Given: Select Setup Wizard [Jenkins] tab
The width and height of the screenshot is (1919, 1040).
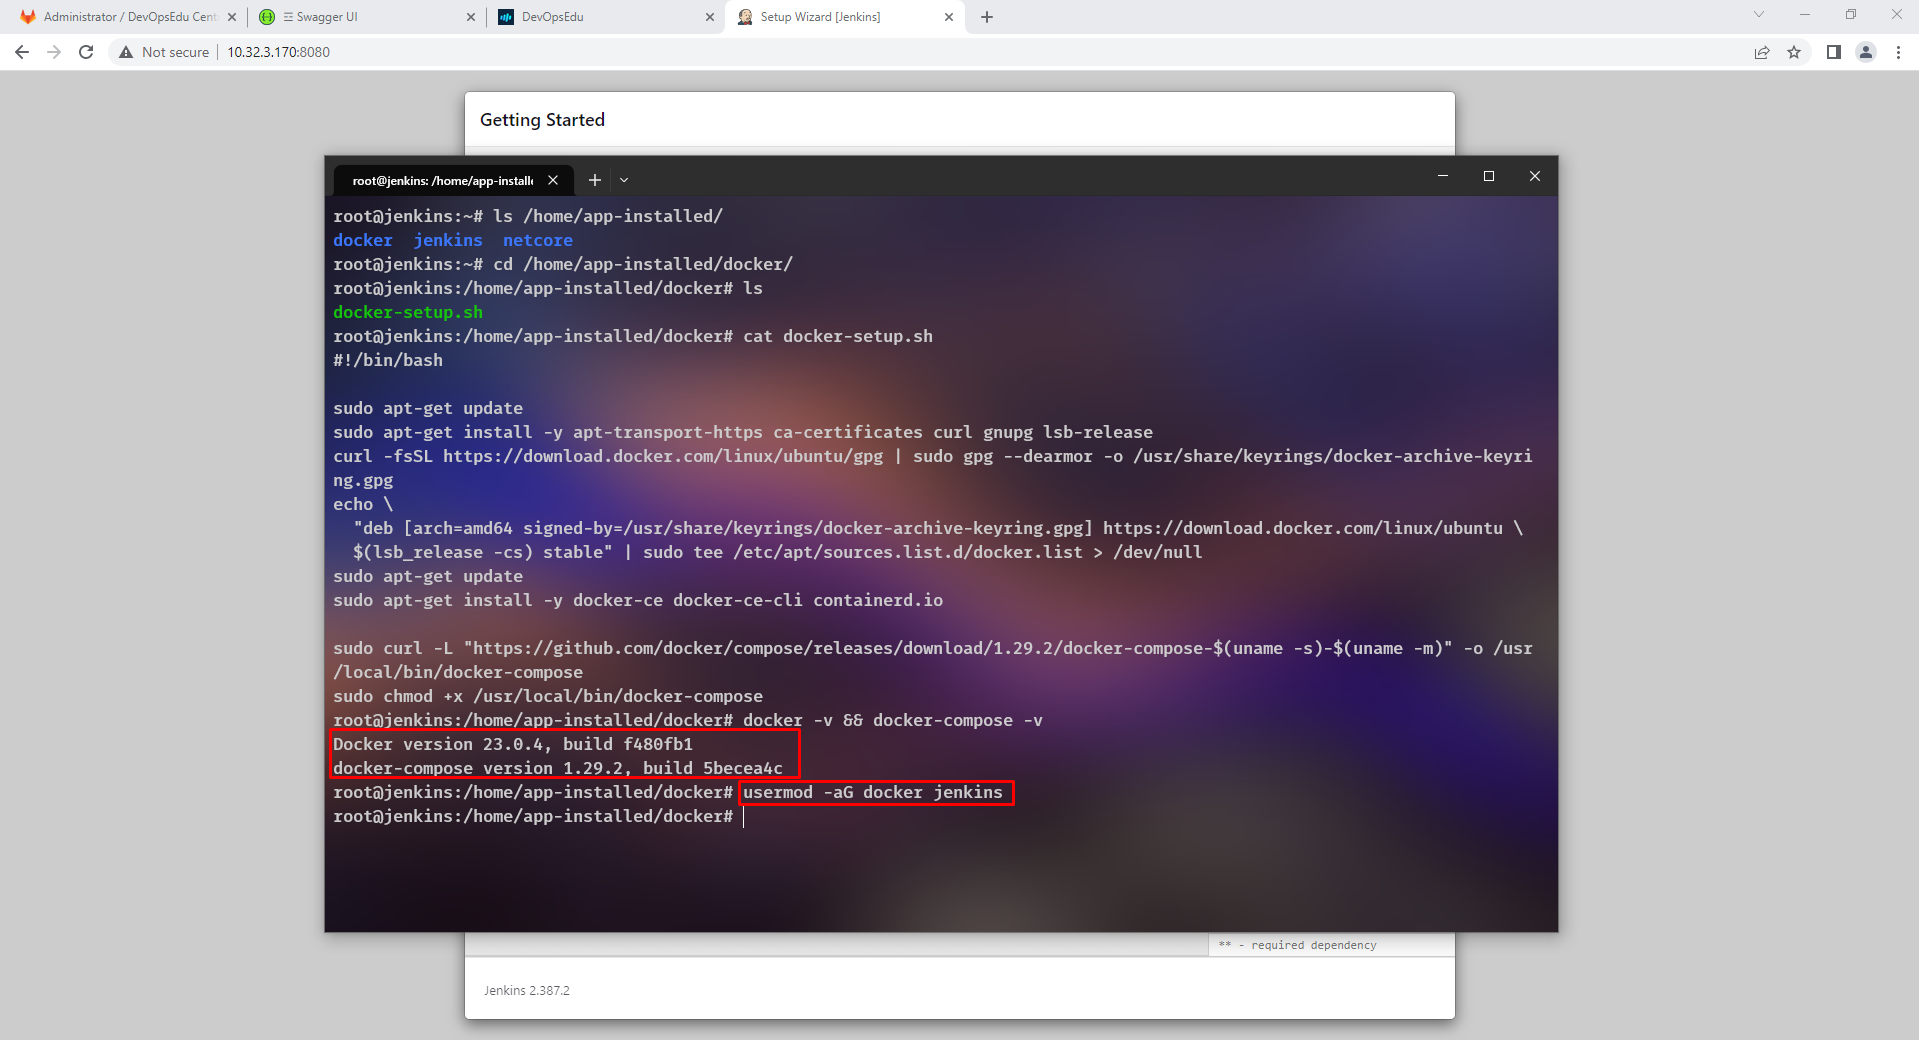Looking at the screenshot, I should pos(843,17).
